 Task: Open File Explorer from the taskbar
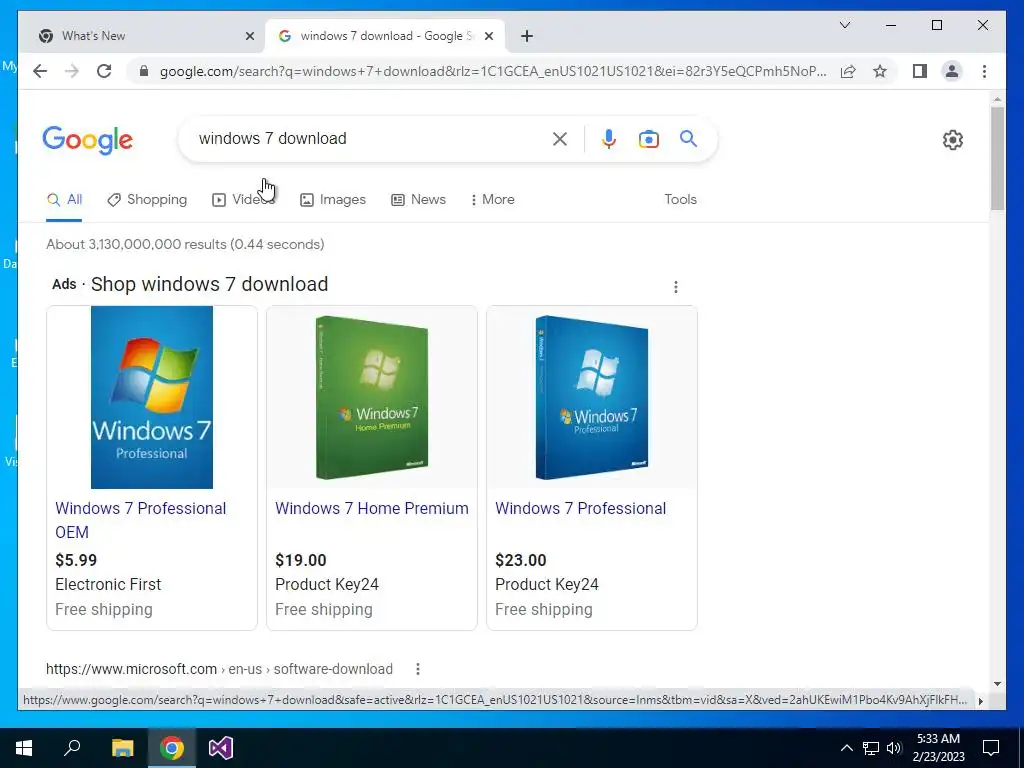[x=122, y=748]
